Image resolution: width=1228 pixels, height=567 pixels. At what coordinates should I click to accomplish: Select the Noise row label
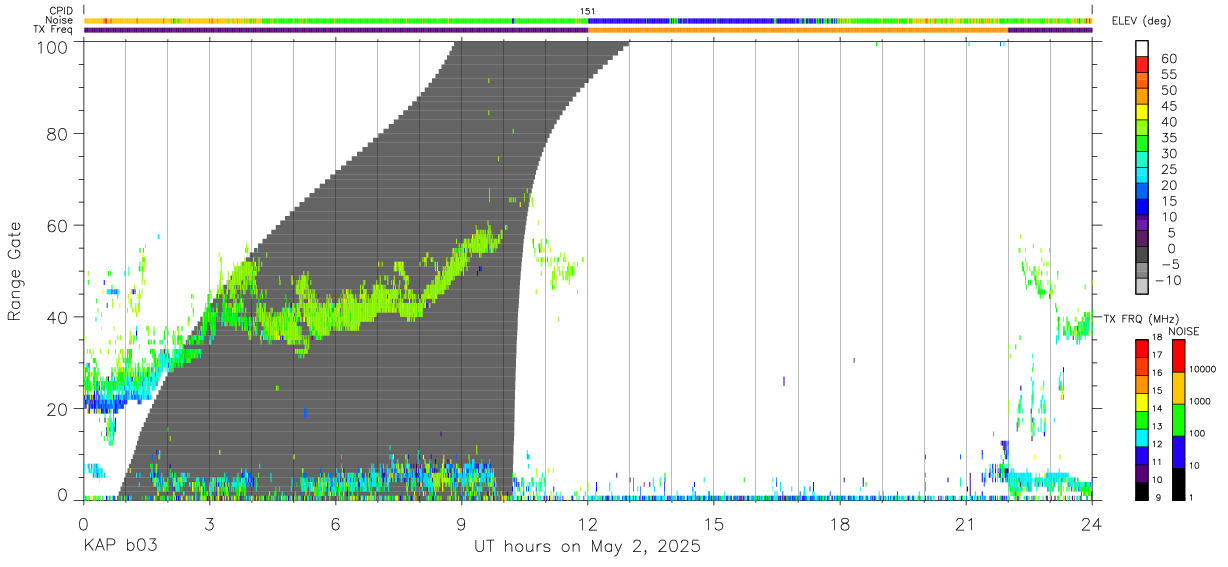60,20
